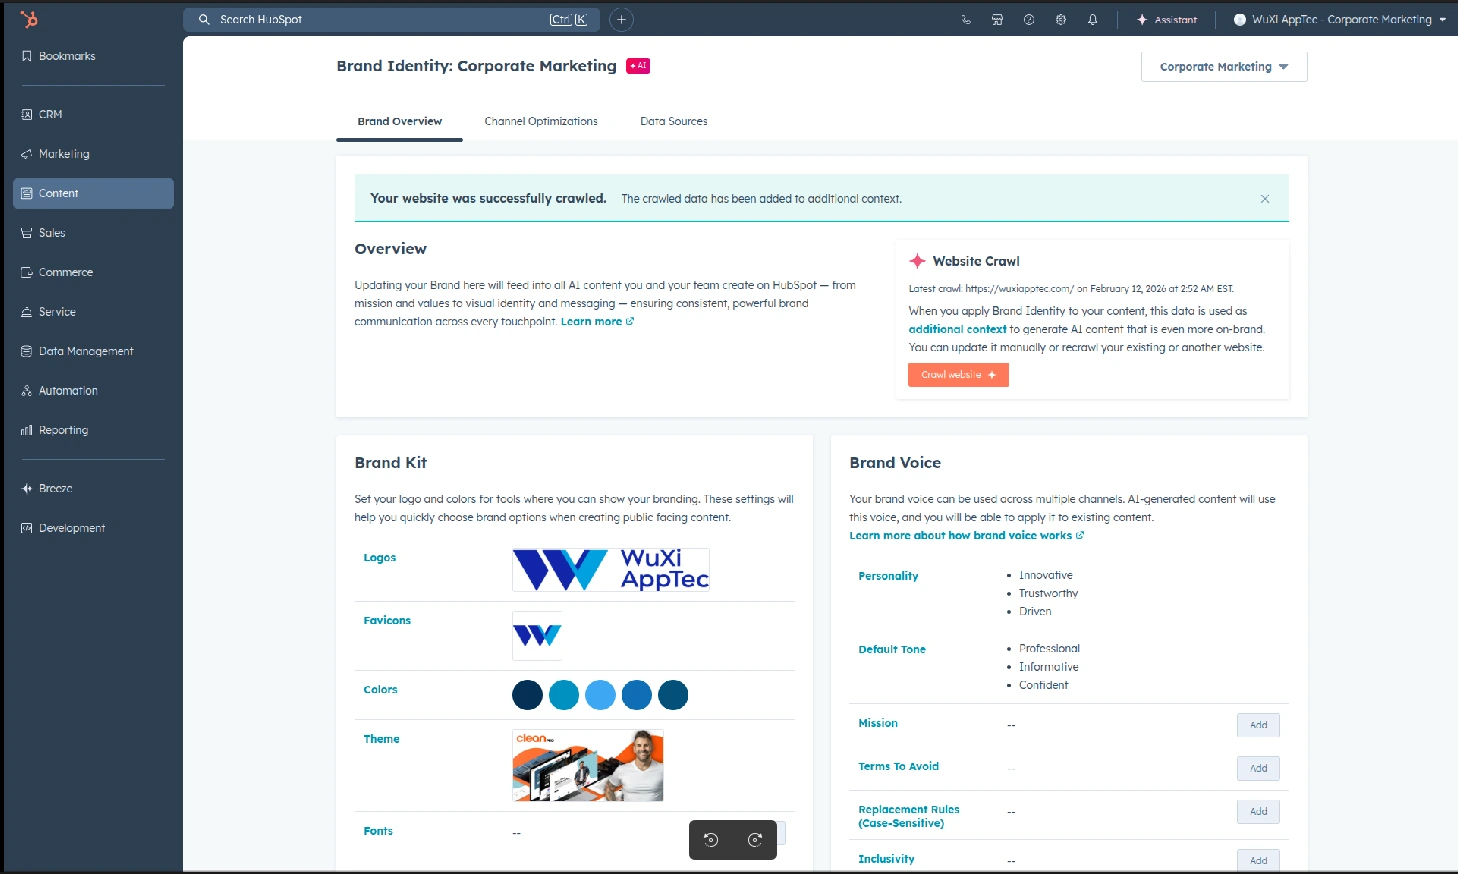
Task: Expand the WuXi AppTec account menu
Action: (x=1340, y=19)
